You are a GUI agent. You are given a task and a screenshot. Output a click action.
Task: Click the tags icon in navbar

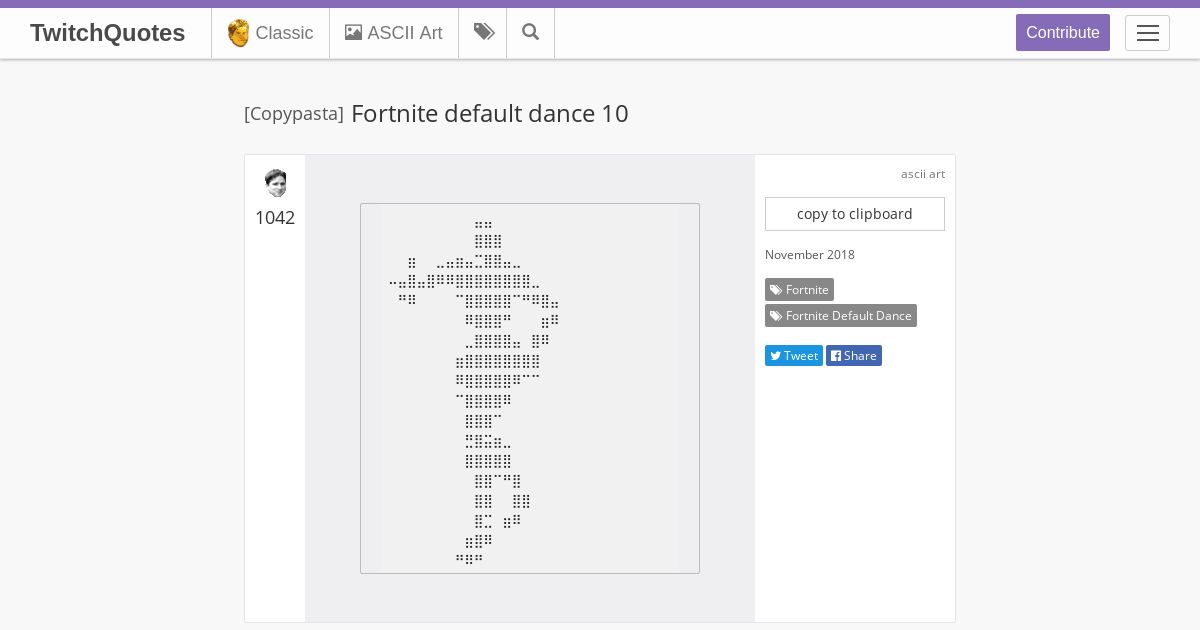click(x=483, y=33)
